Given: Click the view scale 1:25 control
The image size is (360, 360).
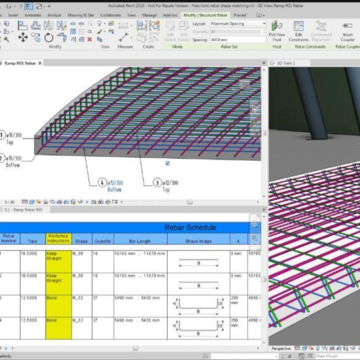Looking at the screenshot, I should tap(9, 202).
